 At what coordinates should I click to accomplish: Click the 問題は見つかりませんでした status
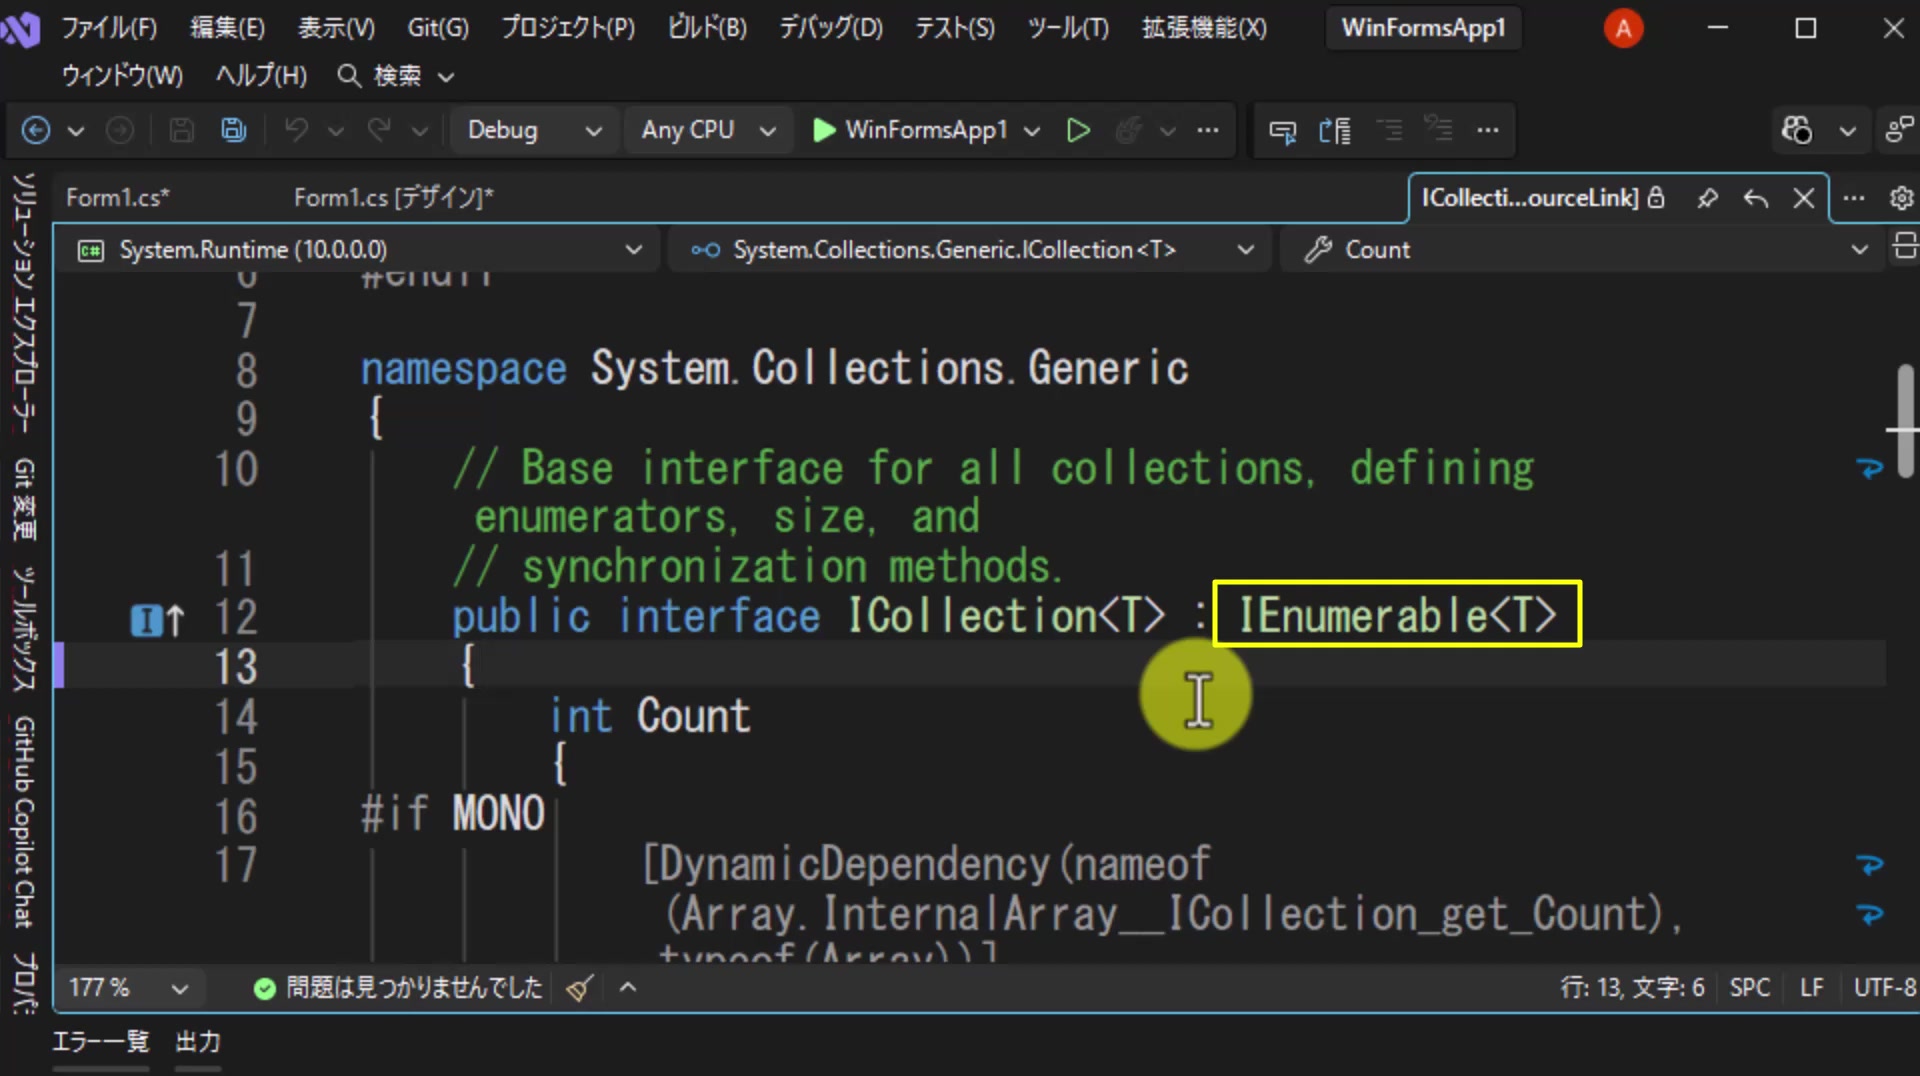coord(398,988)
